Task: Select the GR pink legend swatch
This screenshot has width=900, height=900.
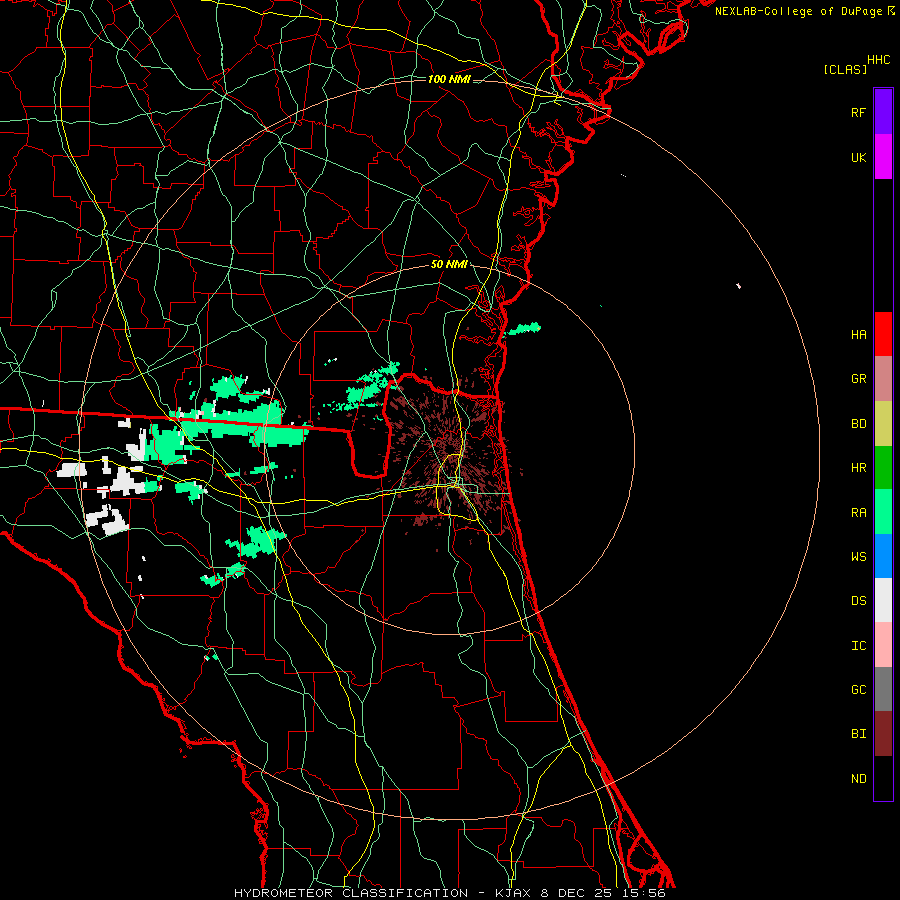Action: pyautogui.click(x=883, y=379)
